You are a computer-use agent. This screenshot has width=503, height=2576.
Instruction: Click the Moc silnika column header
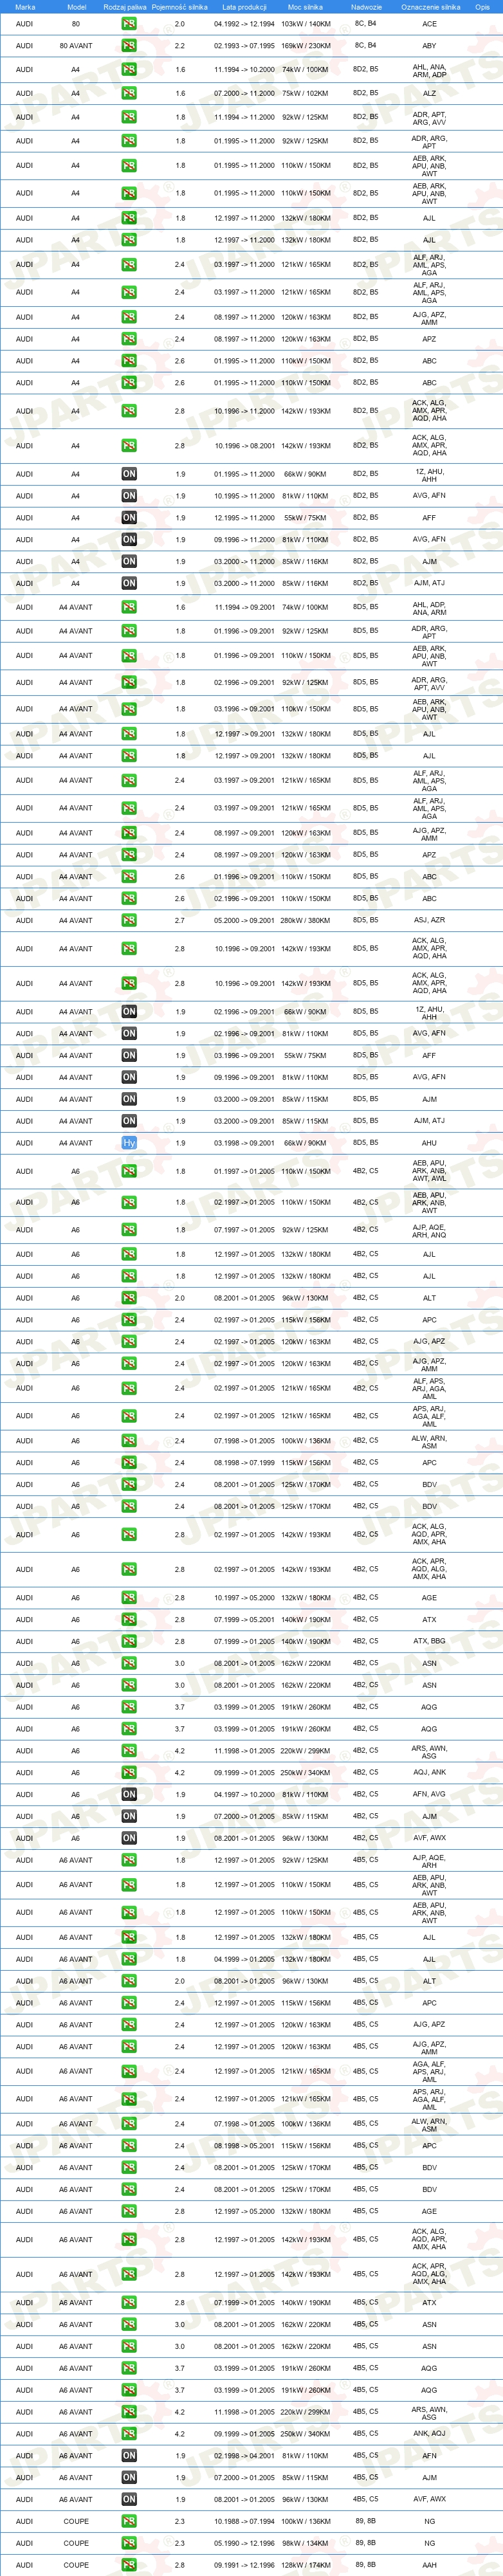(x=306, y=7)
